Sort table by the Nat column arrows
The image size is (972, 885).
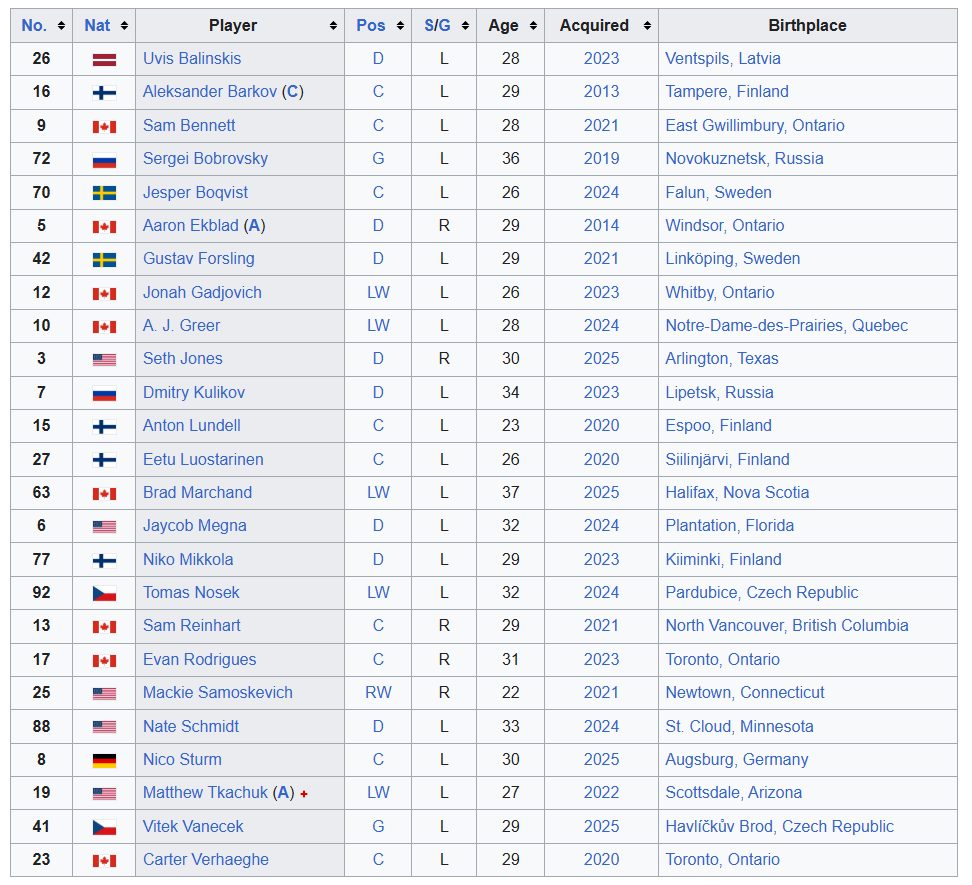point(124,25)
